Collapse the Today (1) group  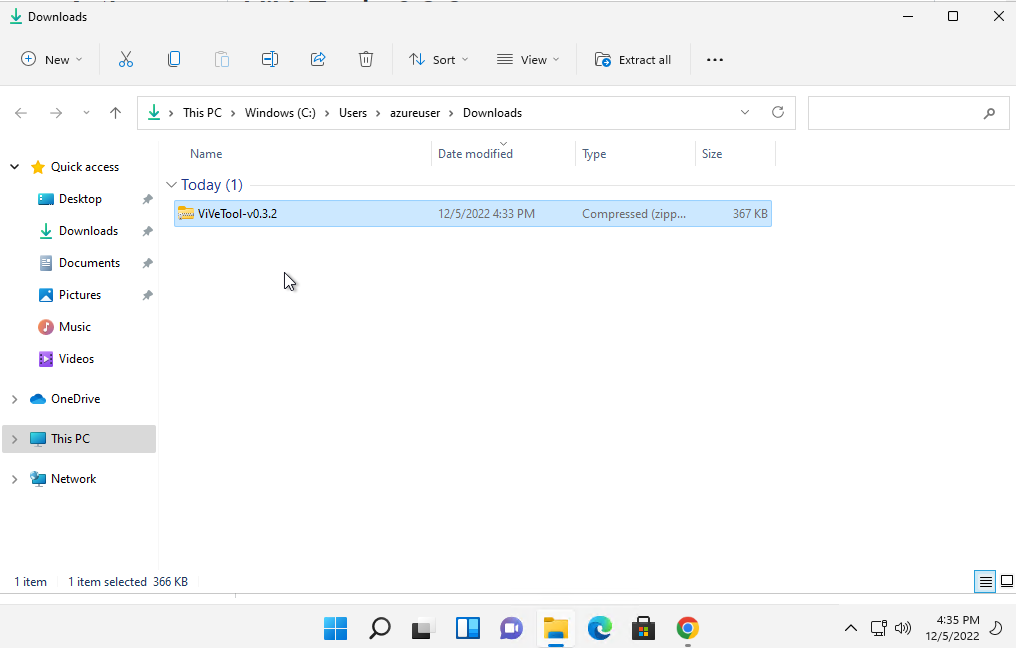click(171, 185)
